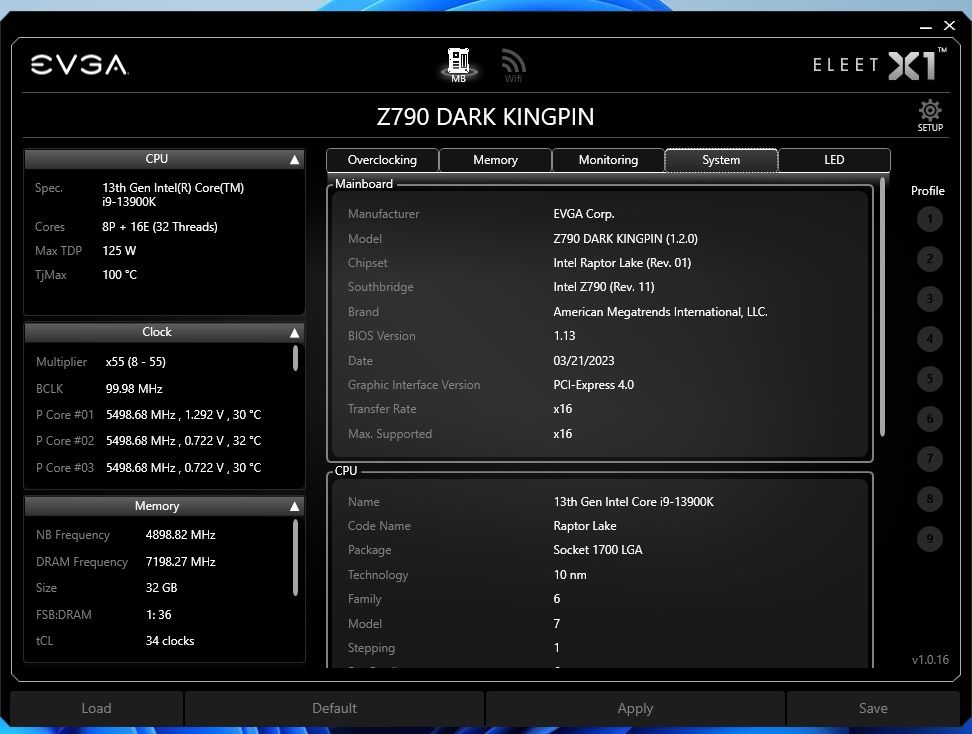Collapse the Memory panel arrow

click(294, 506)
